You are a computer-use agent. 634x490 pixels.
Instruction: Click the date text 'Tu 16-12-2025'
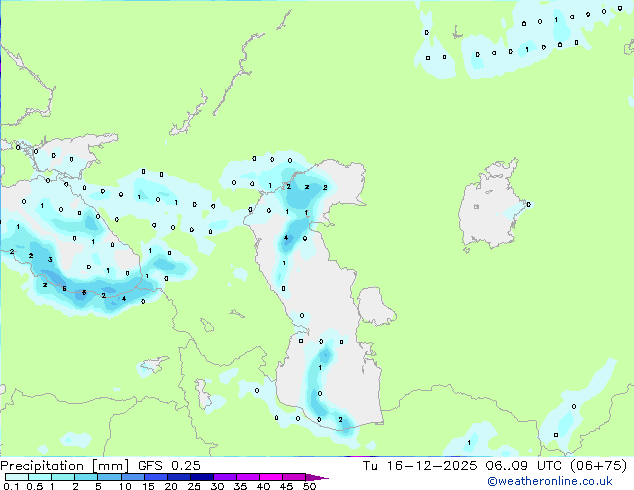click(420, 465)
